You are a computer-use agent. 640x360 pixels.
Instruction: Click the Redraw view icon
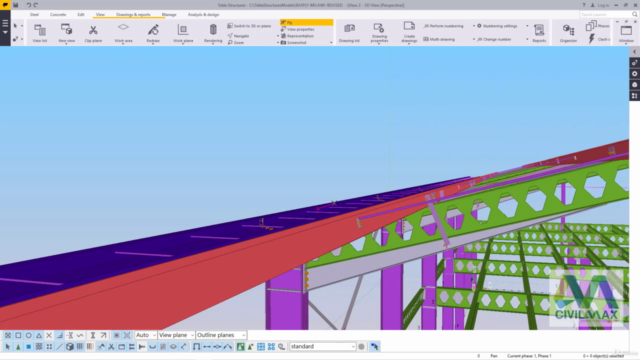[x=153, y=30]
